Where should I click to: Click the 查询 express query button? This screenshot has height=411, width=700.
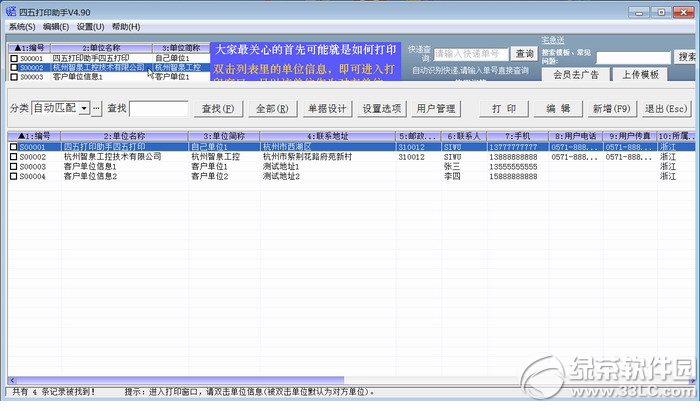(x=525, y=54)
